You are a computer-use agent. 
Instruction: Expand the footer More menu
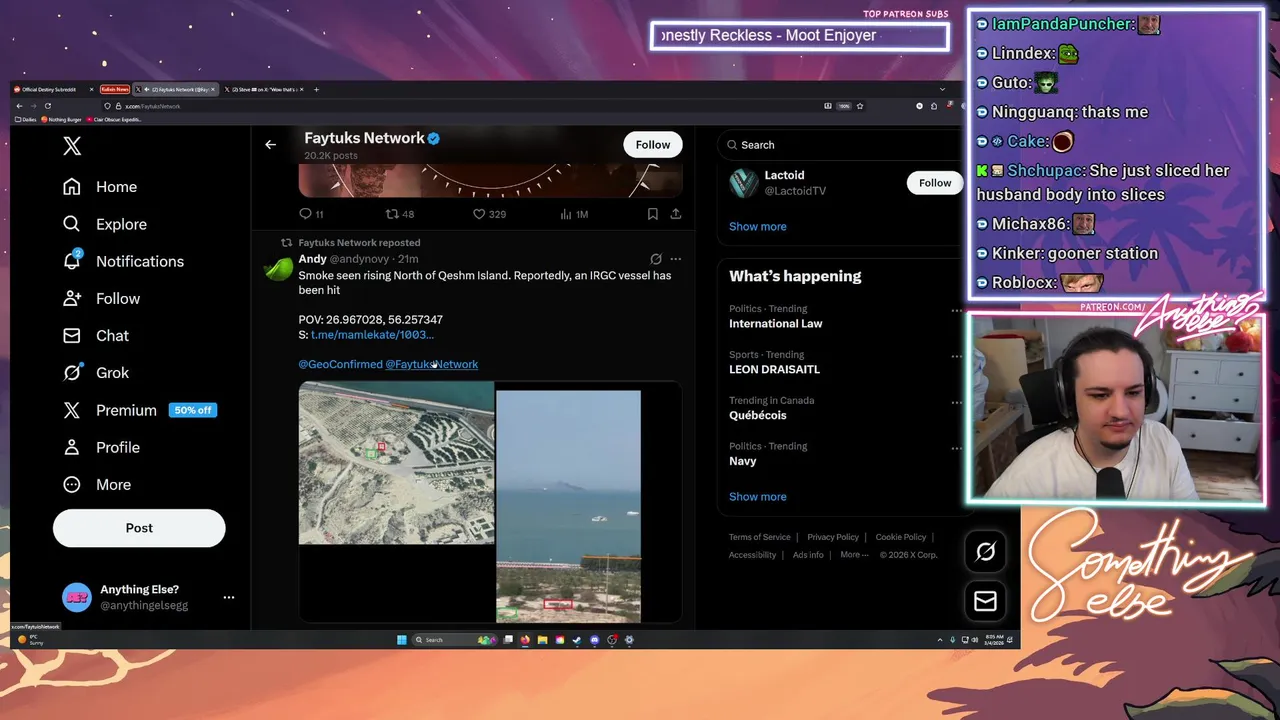point(854,555)
